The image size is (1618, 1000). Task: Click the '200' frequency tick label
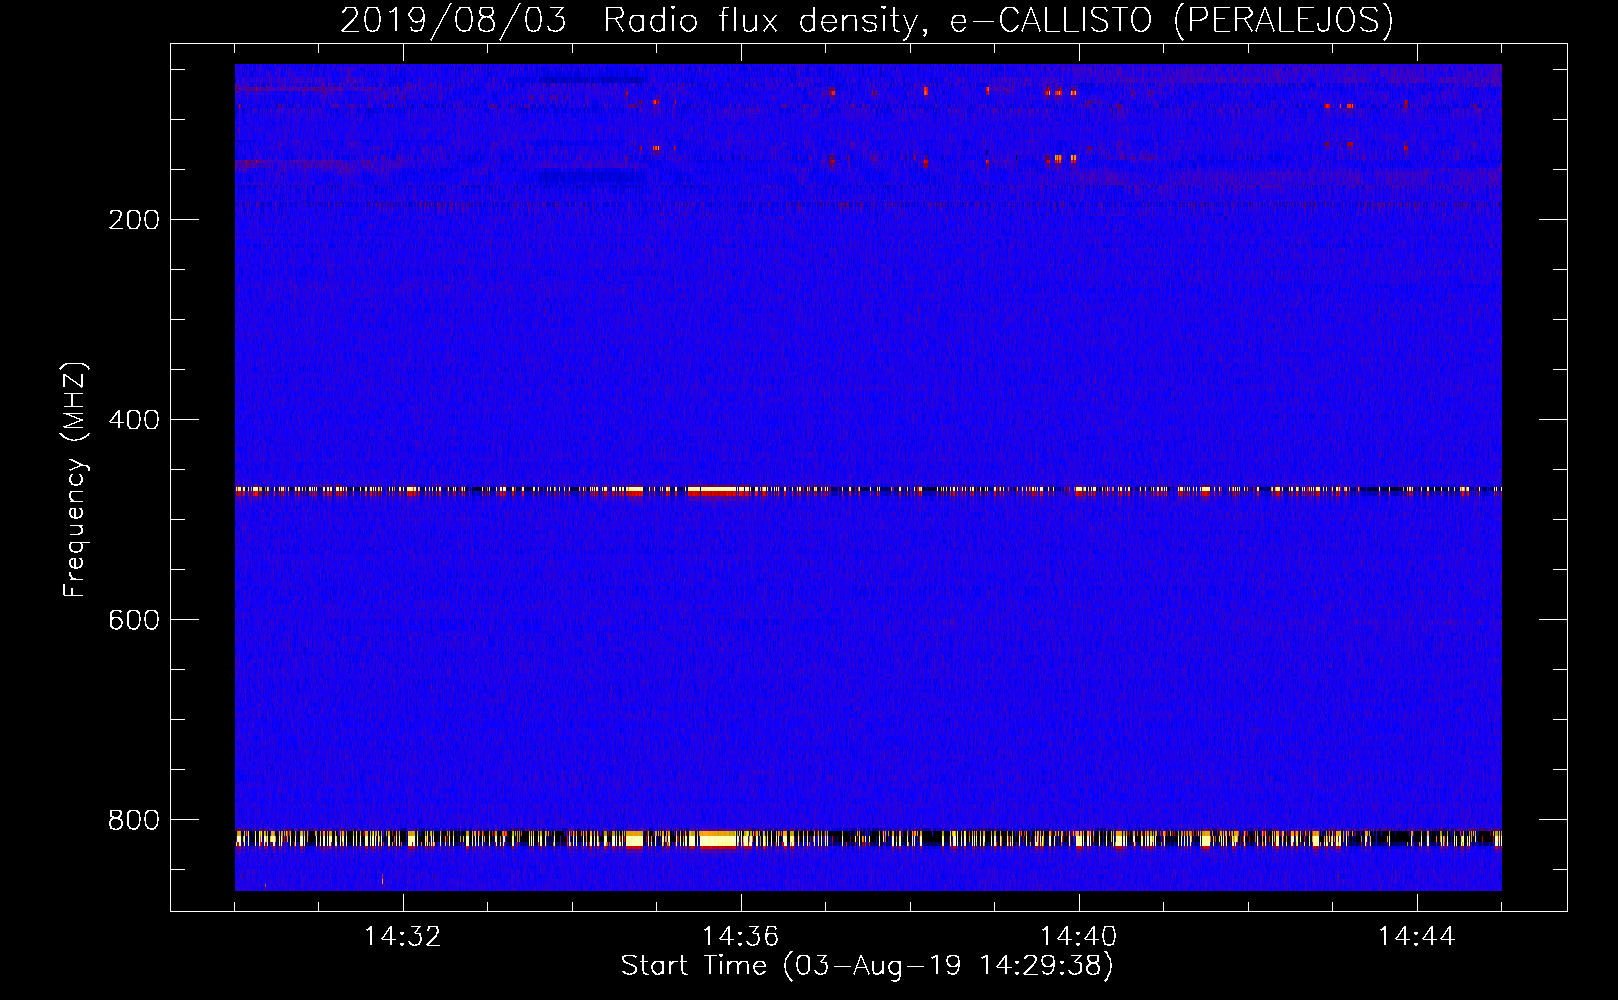[134, 220]
